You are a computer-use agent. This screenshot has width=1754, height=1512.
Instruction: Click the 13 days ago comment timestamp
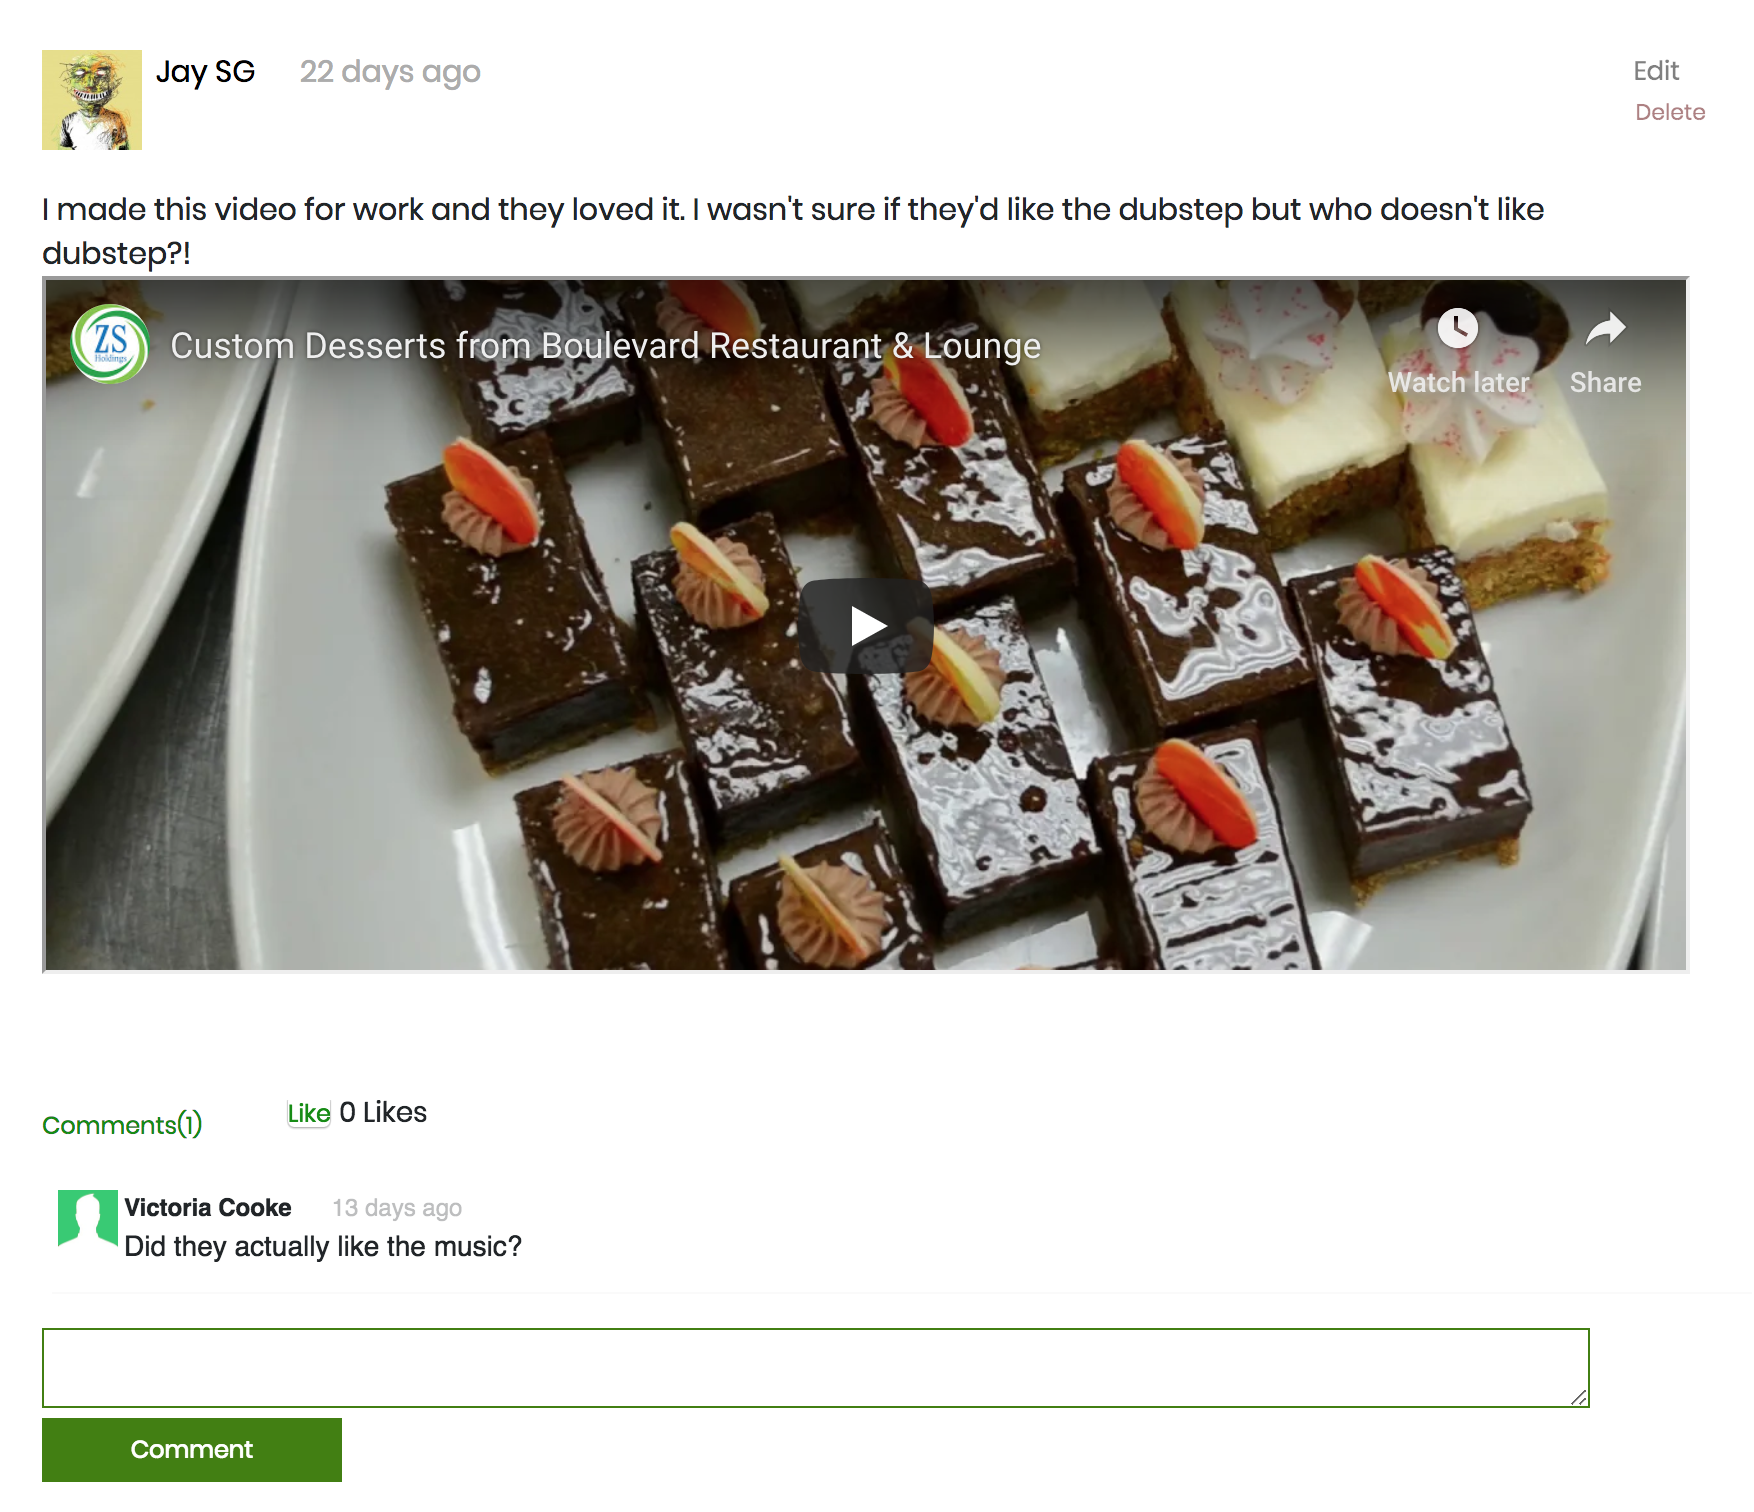[397, 1208]
